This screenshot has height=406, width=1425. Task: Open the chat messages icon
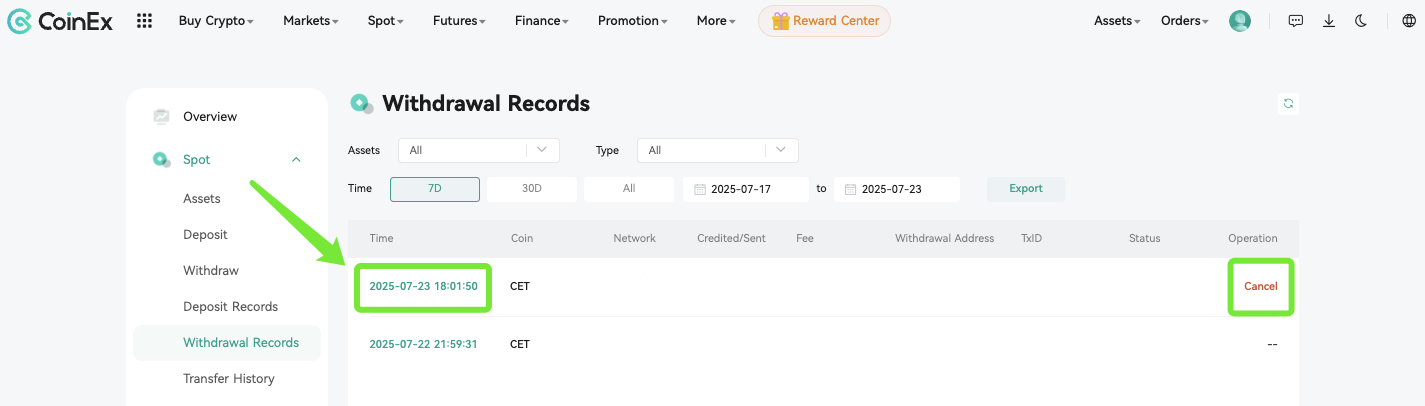tap(1296, 20)
